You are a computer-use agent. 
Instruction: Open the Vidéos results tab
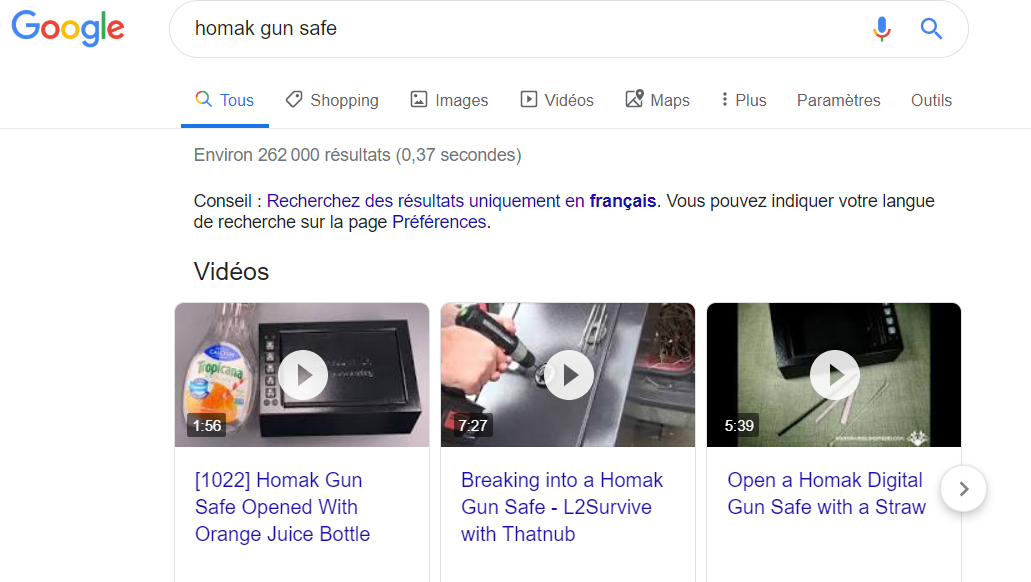click(x=557, y=100)
